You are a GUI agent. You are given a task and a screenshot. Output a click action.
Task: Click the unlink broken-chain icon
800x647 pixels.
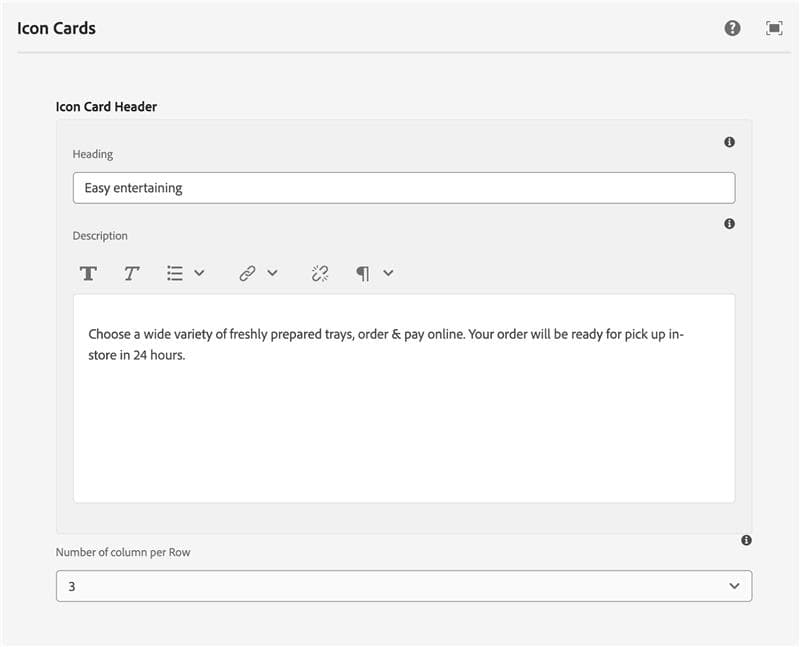[320, 273]
